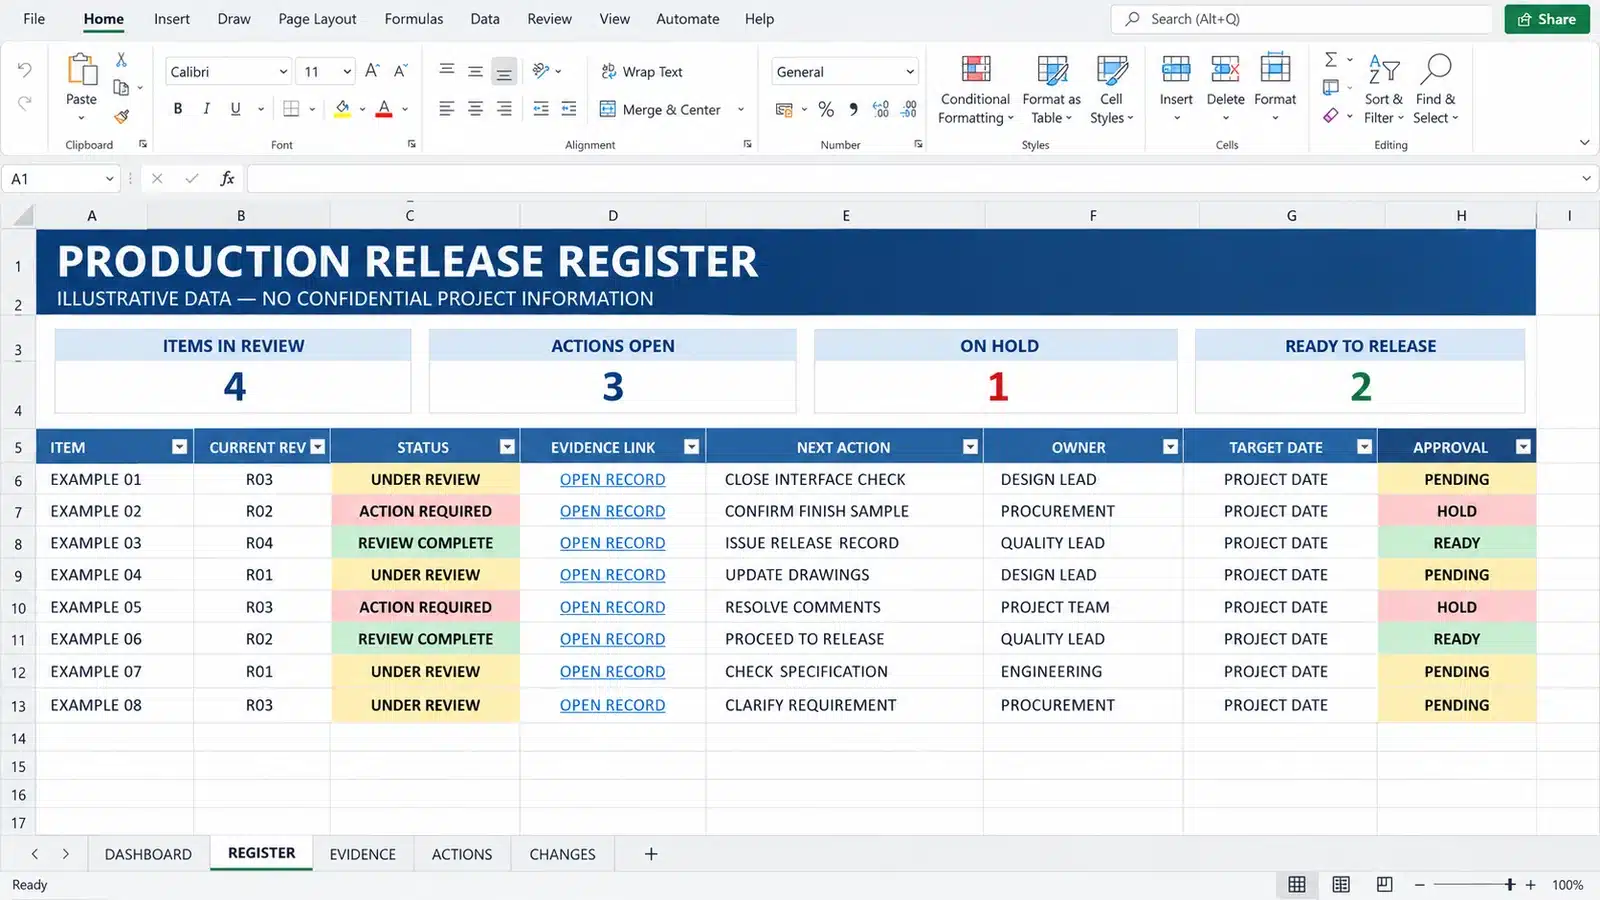This screenshot has width=1600, height=900.
Task: Click Decrease Decimal icon
Action: click(909, 109)
